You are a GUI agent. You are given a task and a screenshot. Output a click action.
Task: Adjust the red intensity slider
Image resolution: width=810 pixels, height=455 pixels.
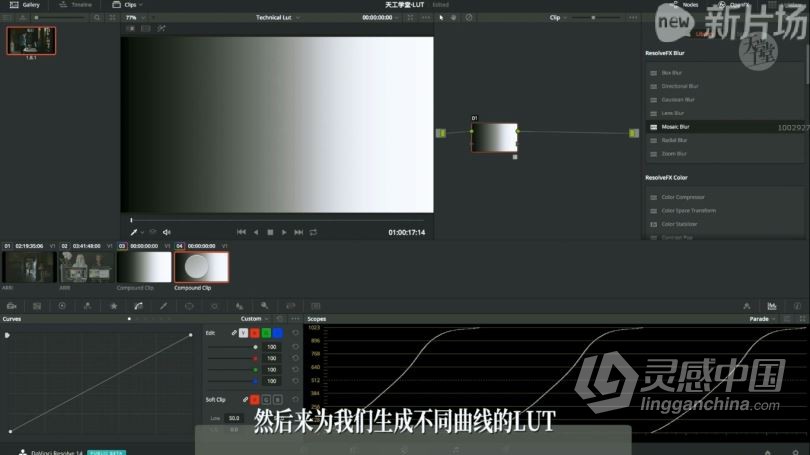point(232,358)
